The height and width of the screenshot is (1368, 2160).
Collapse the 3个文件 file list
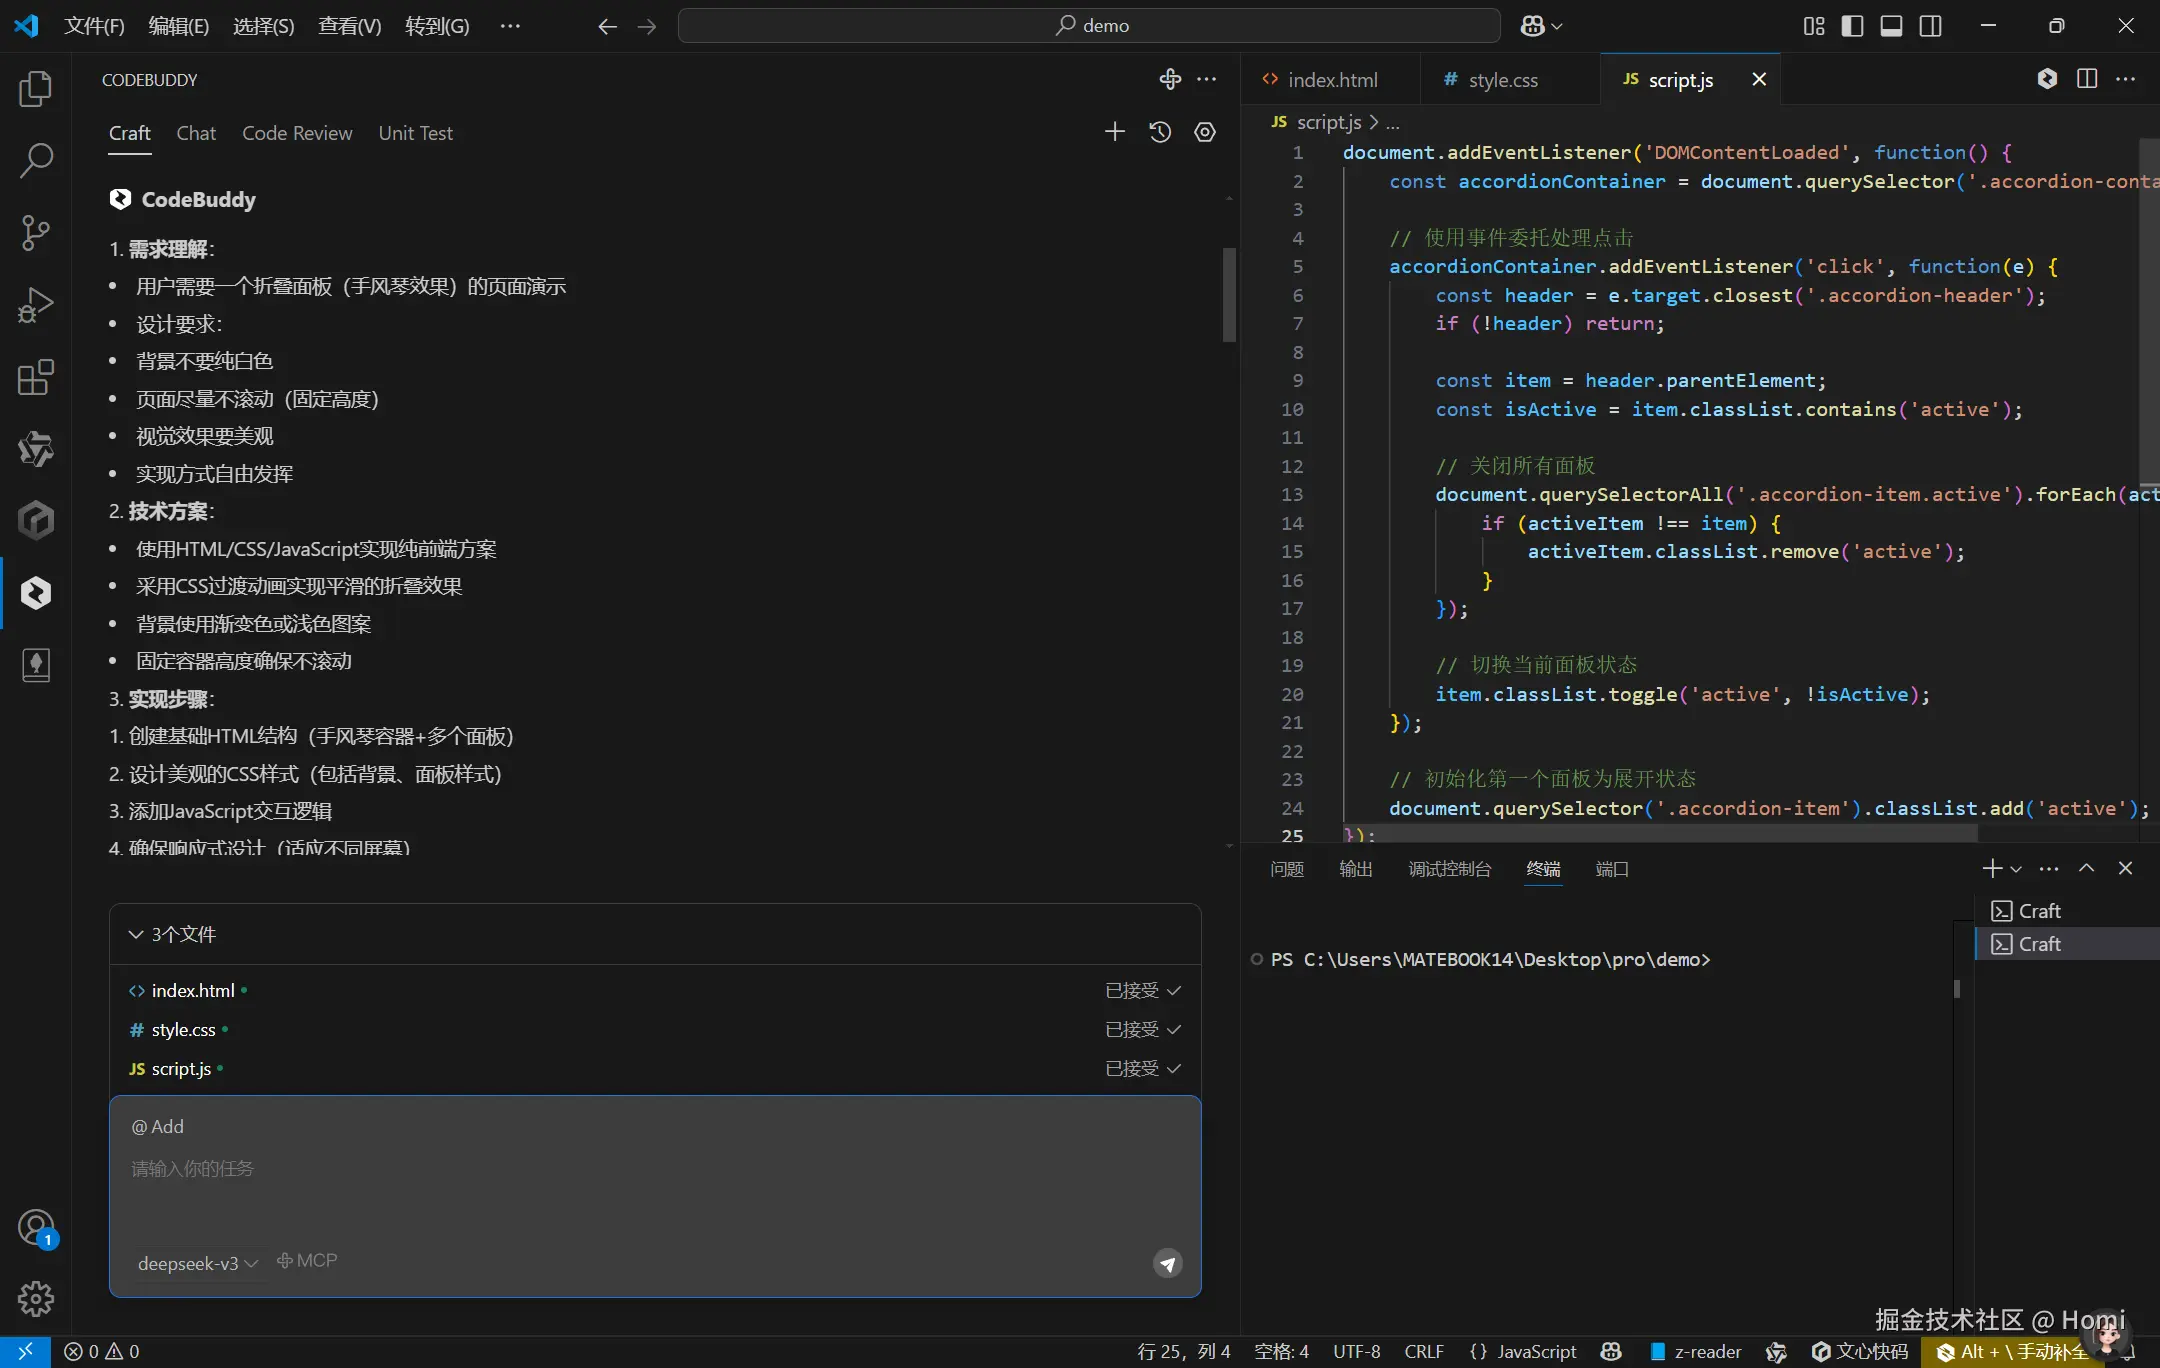136,934
